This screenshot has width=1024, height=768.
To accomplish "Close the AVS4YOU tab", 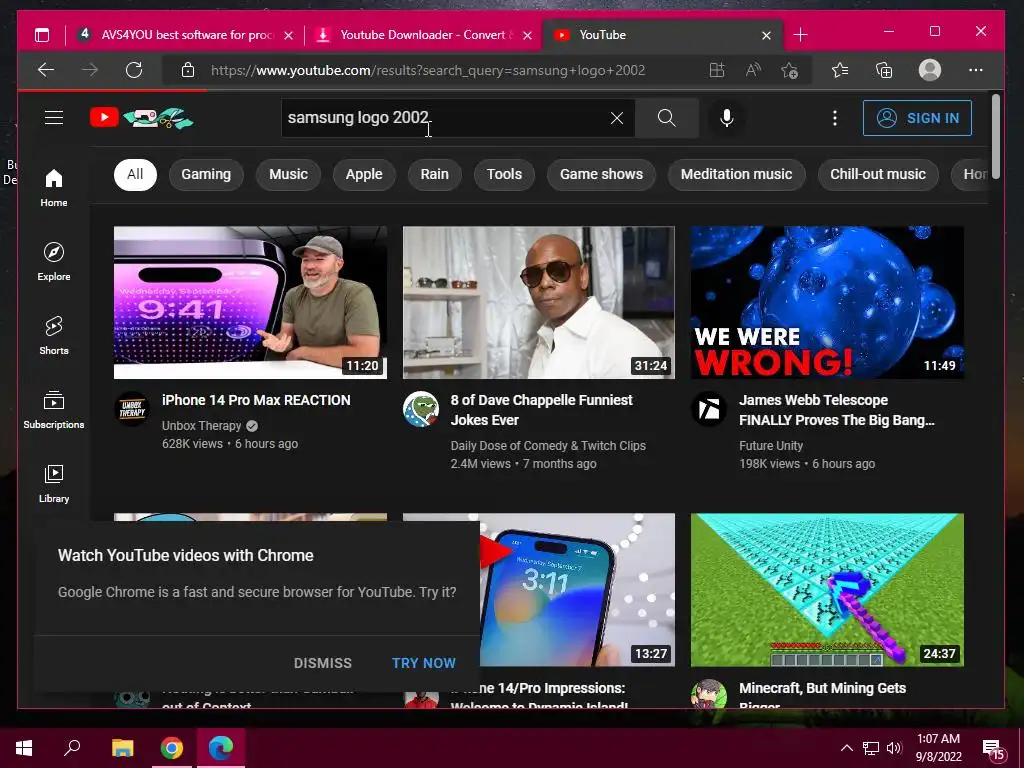I will click(289, 35).
